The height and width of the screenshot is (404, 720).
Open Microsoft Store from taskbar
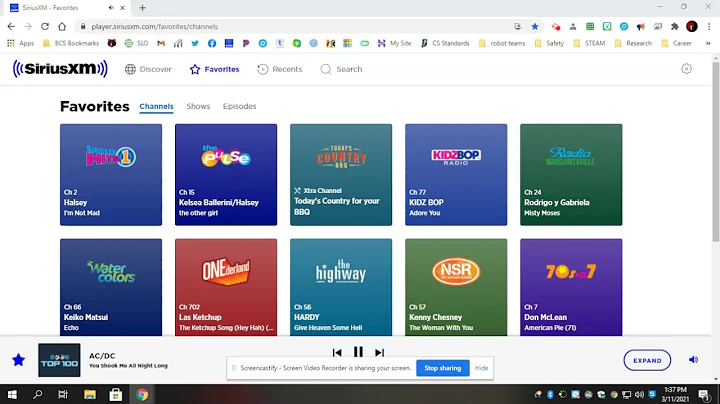pyautogui.click(x=116, y=394)
